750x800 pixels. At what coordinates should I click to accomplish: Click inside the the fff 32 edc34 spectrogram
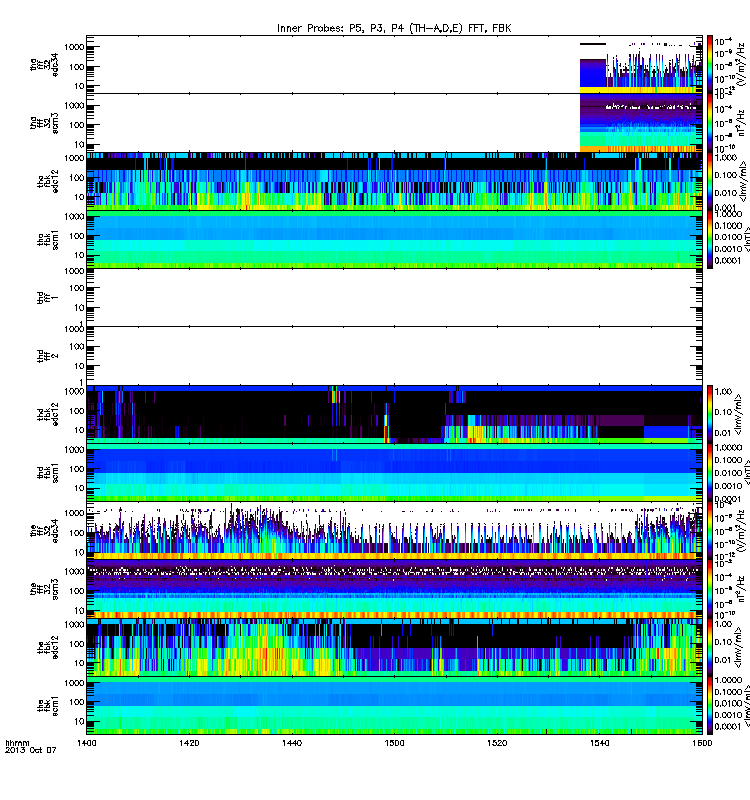pyautogui.click(x=394, y=531)
